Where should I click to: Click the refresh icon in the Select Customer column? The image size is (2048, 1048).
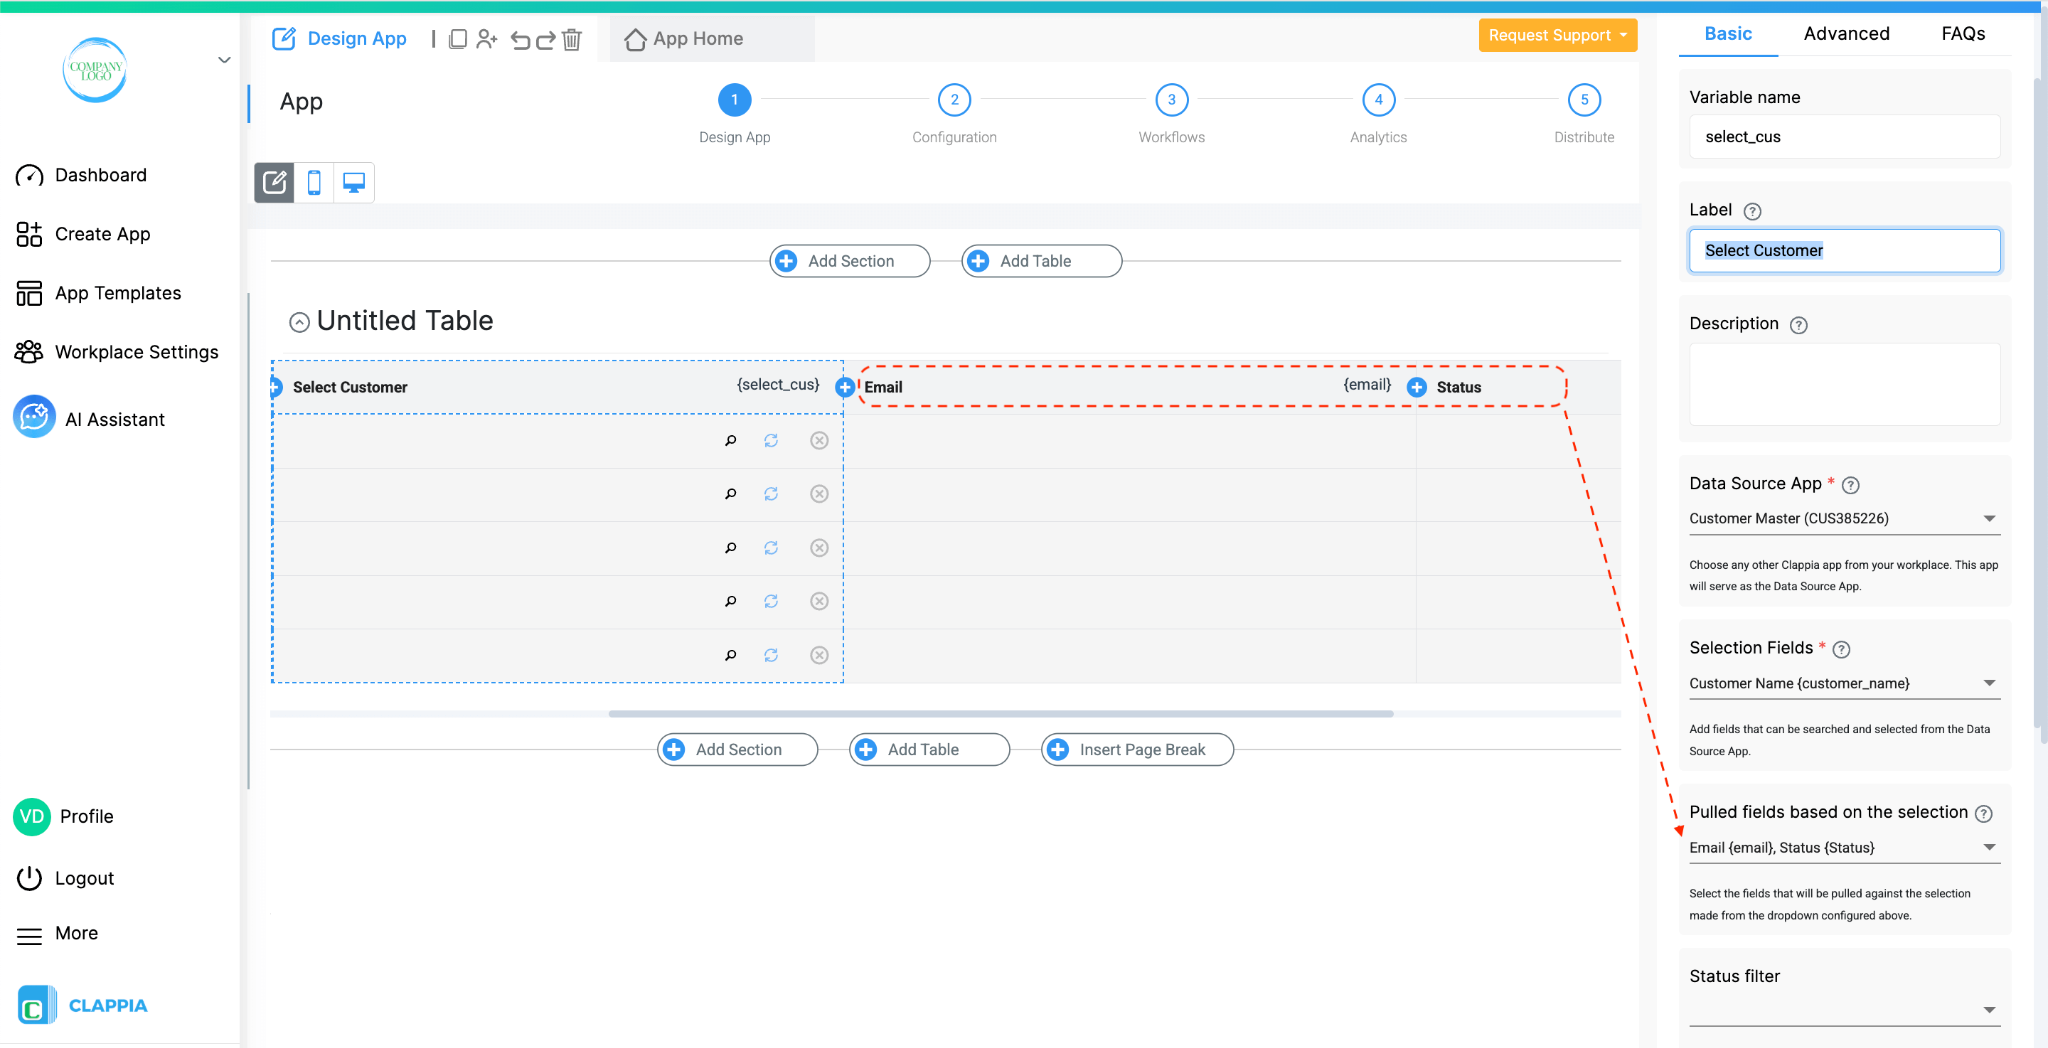(x=770, y=440)
